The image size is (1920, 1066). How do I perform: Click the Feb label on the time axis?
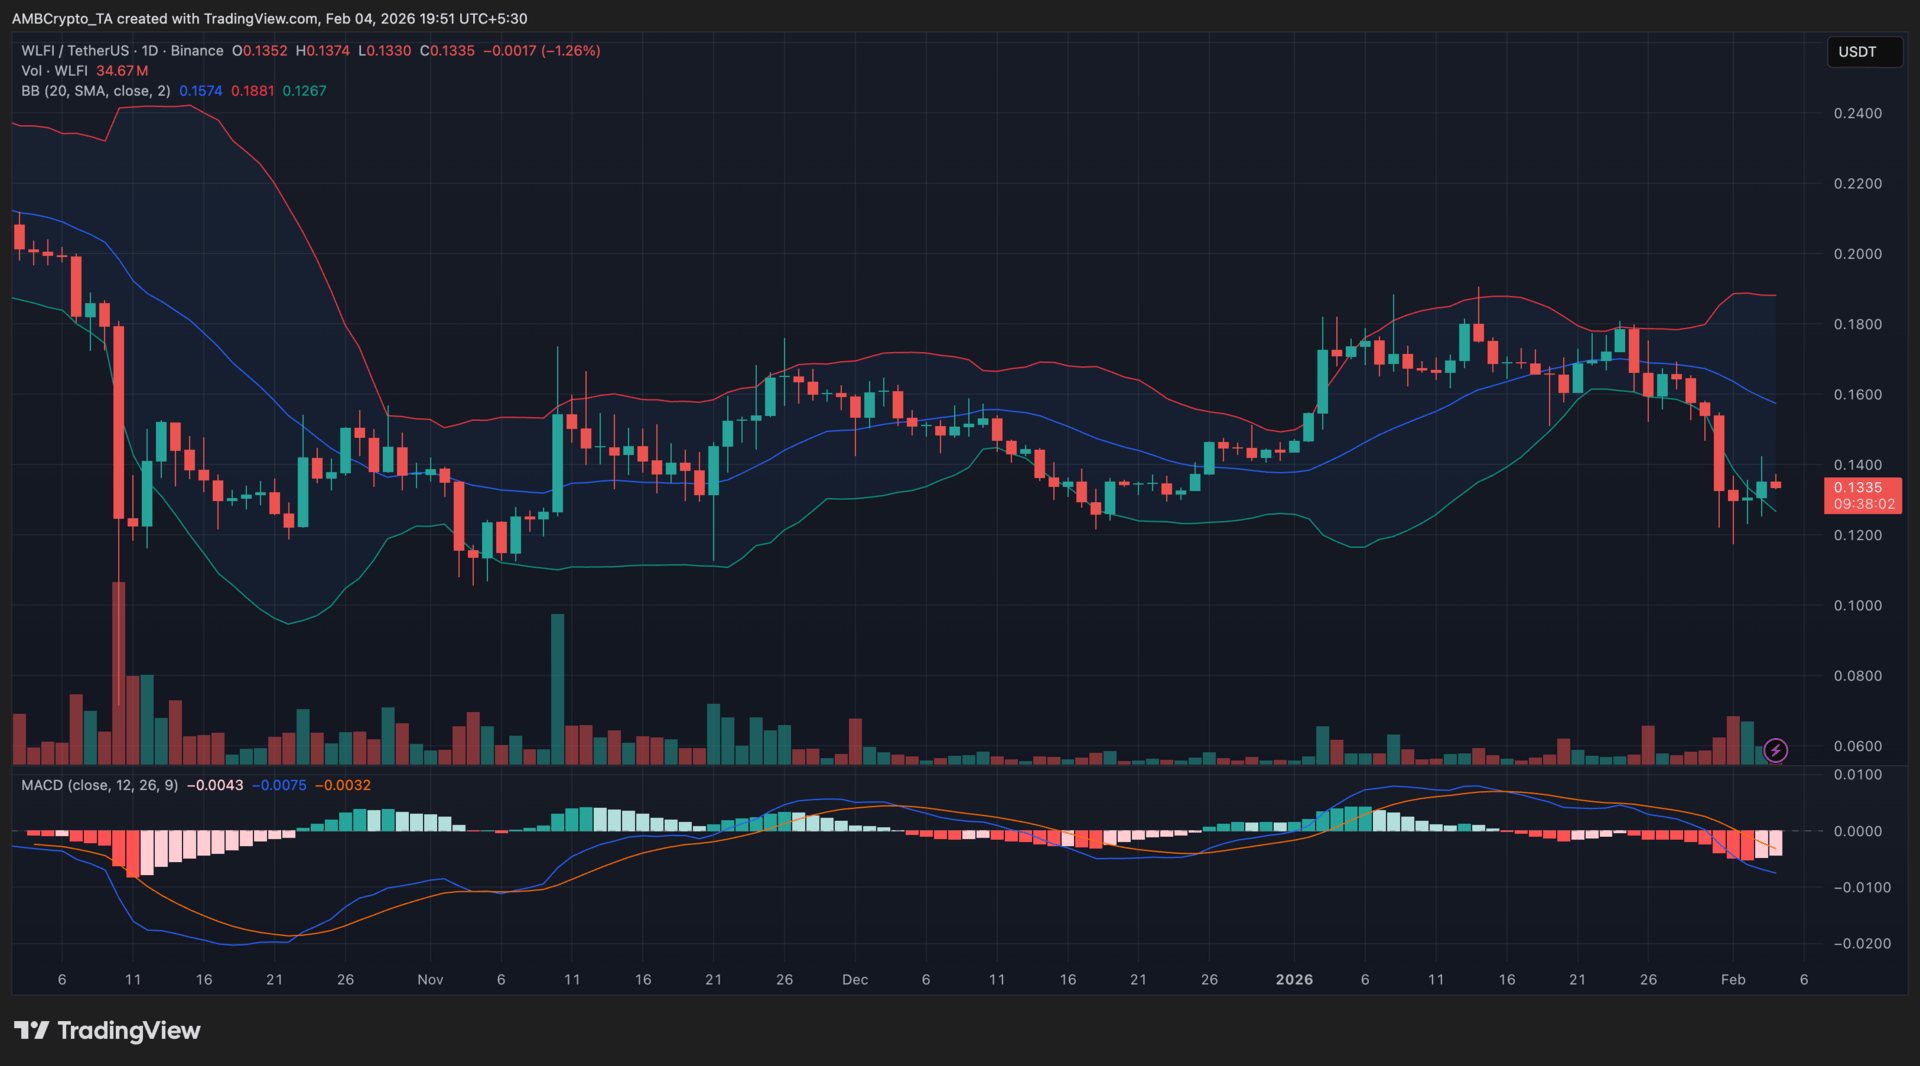point(1733,980)
